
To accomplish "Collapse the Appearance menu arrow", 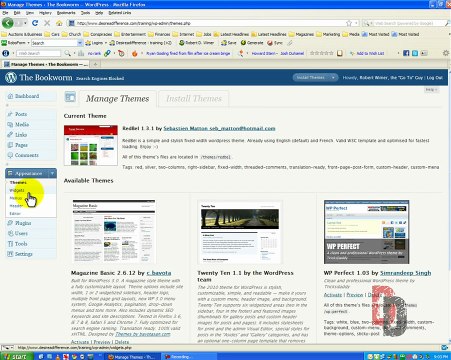I will click(x=52, y=173).
